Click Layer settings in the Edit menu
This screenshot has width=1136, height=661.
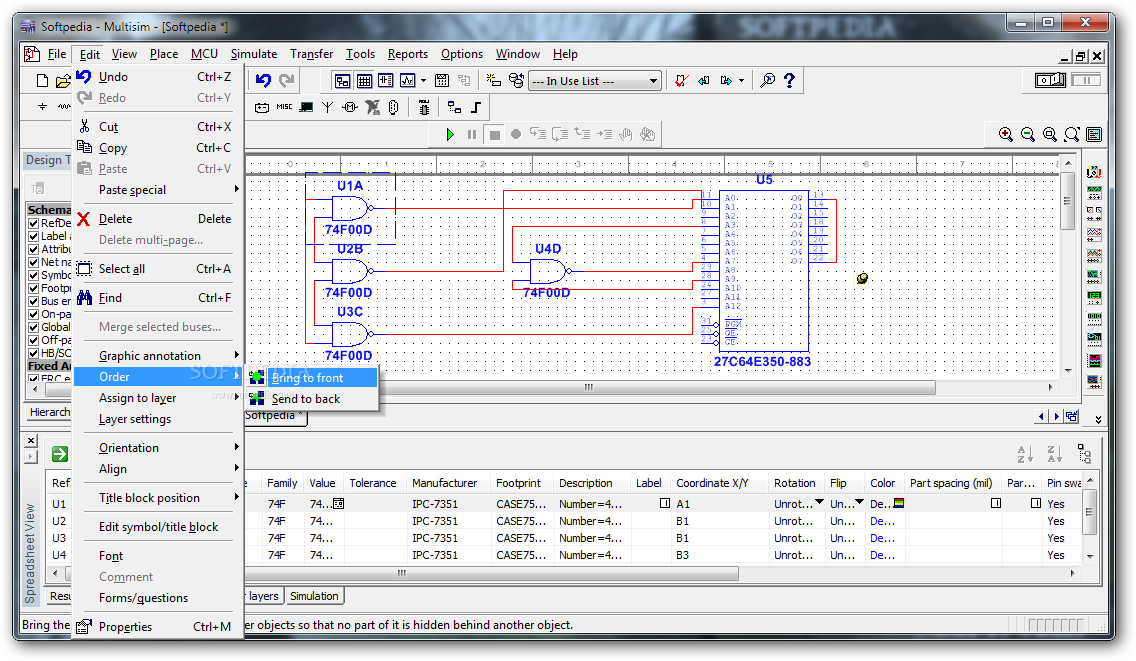pyautogui.click(x=158, y=419)
